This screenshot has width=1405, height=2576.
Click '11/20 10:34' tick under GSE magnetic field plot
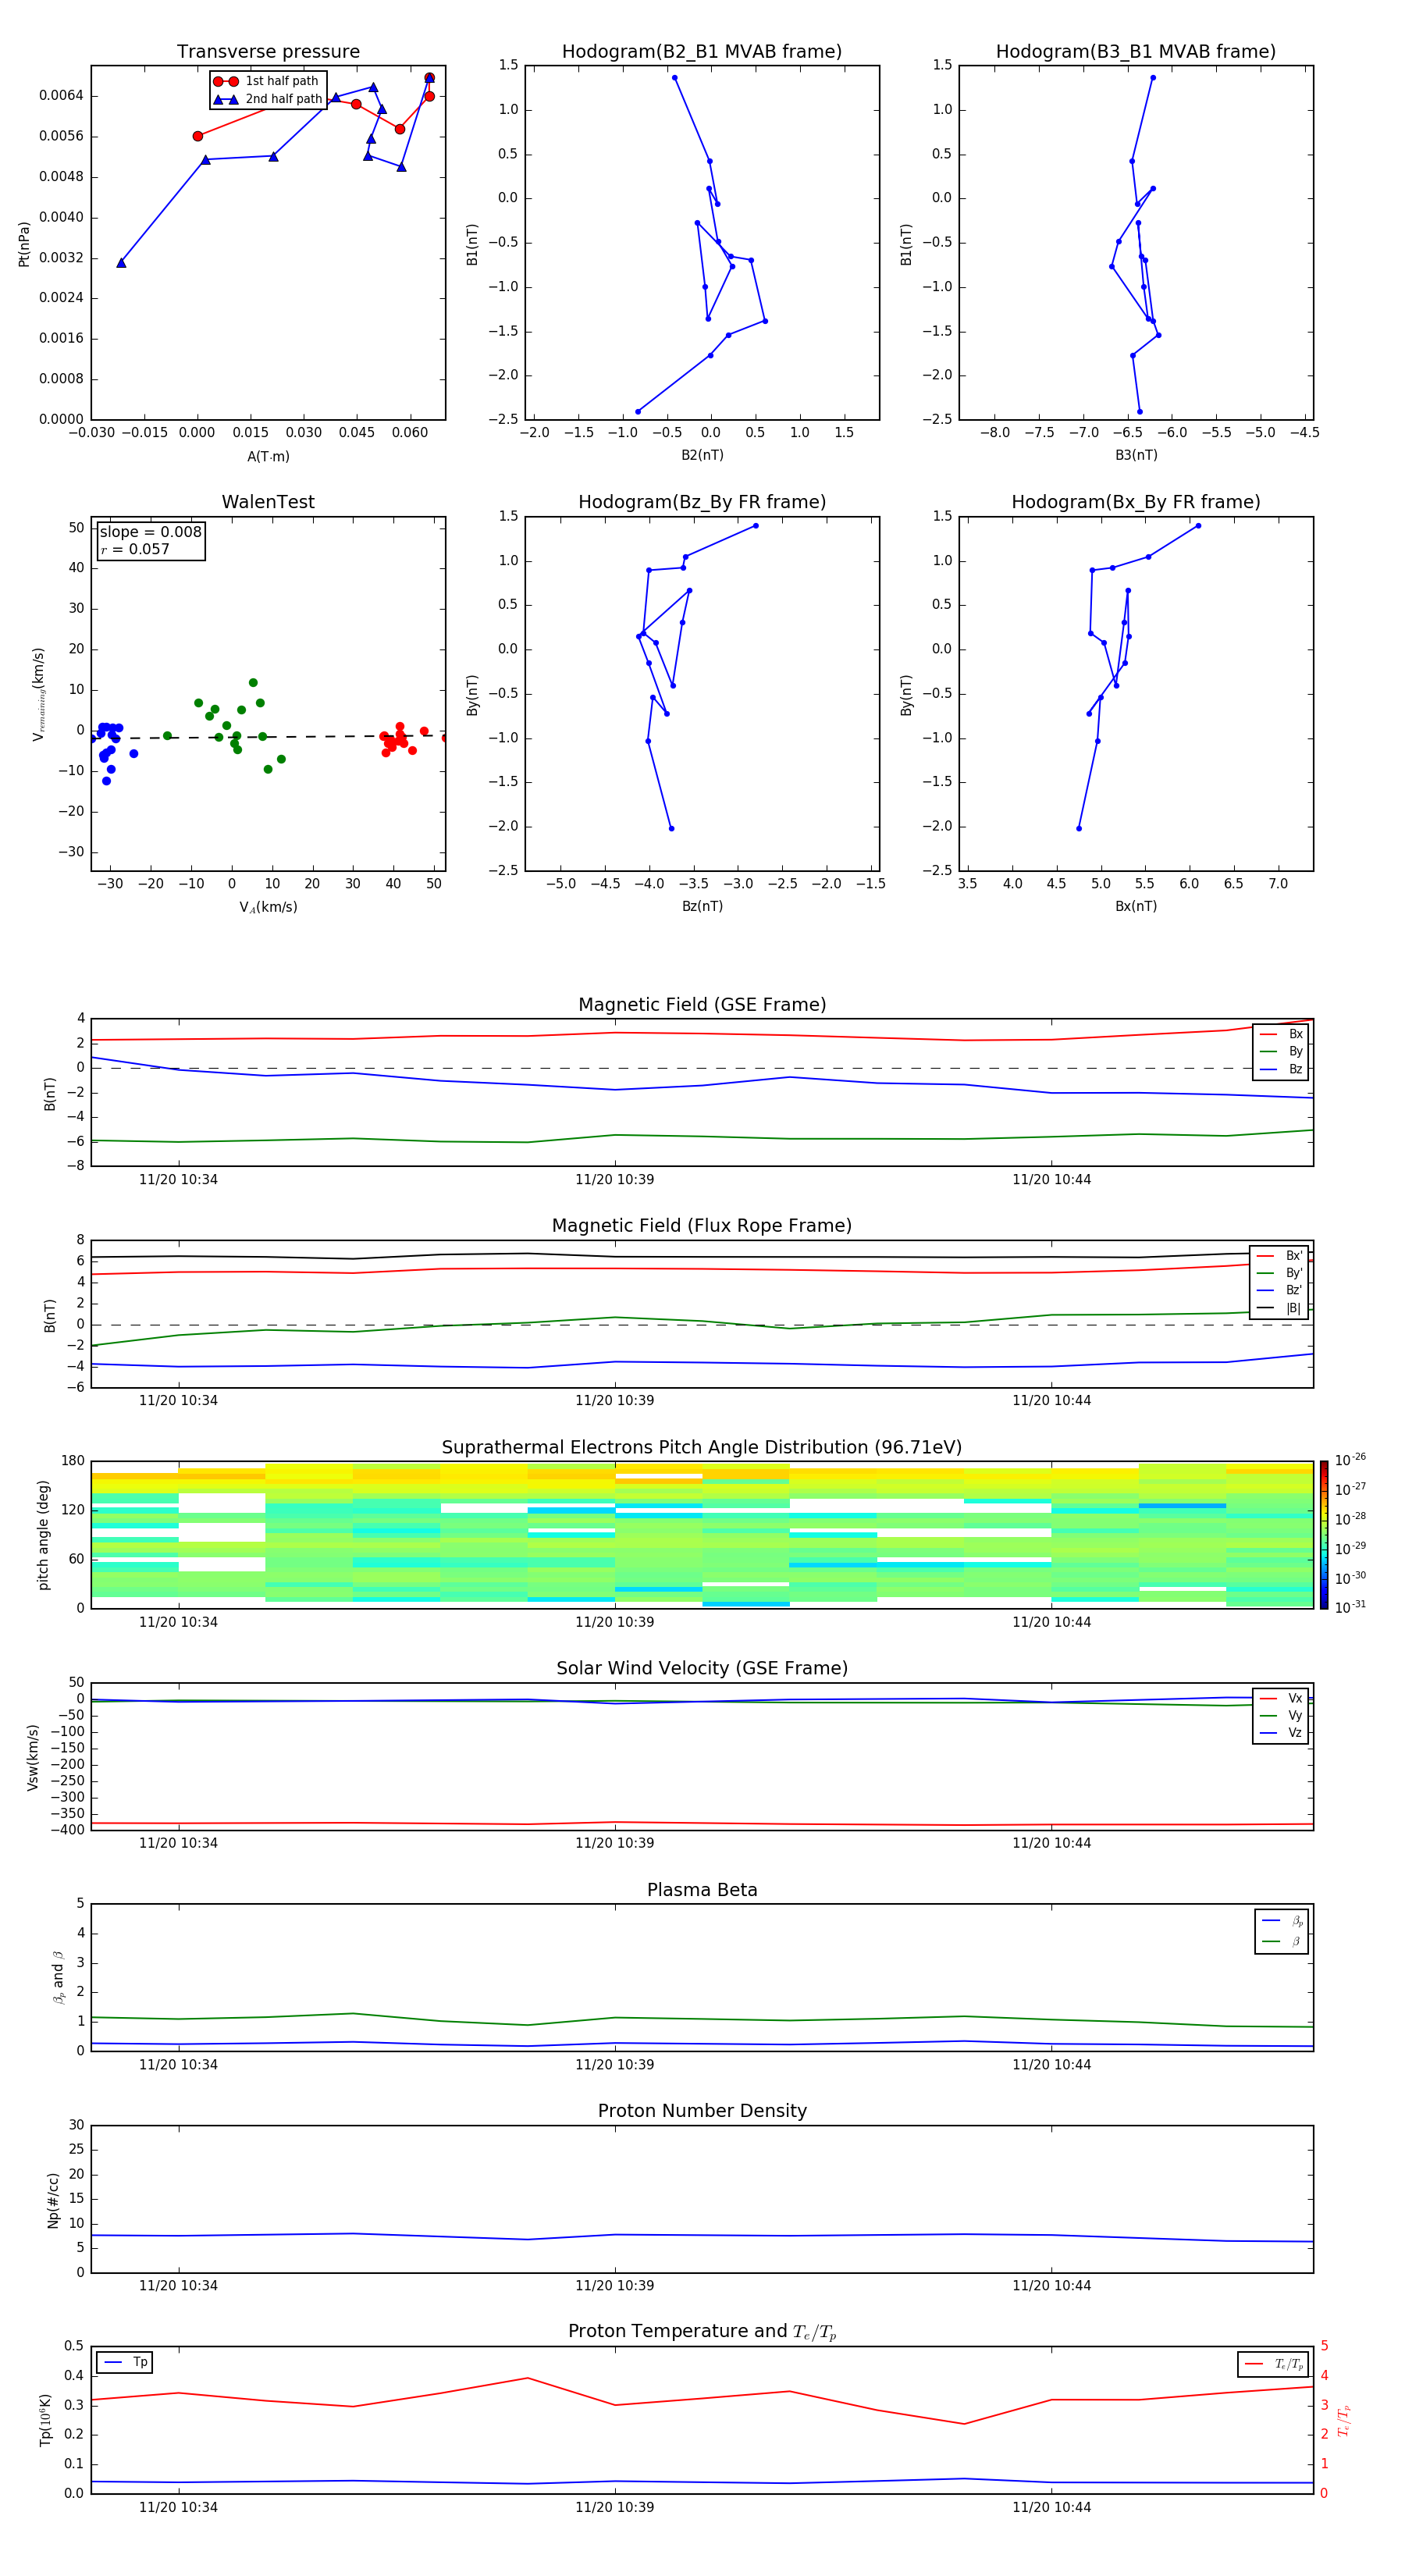click(x=178, y=1179)
